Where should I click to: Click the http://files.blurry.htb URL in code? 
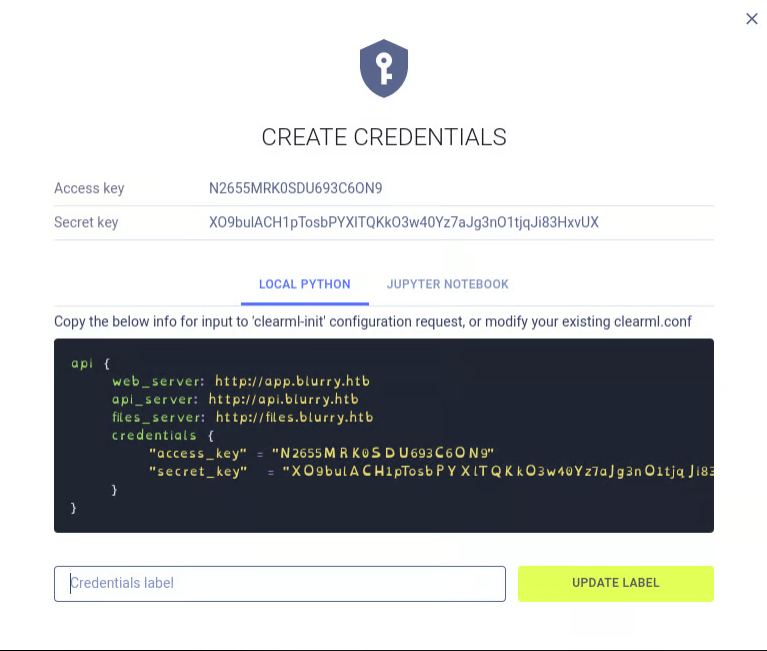(294, 417)
